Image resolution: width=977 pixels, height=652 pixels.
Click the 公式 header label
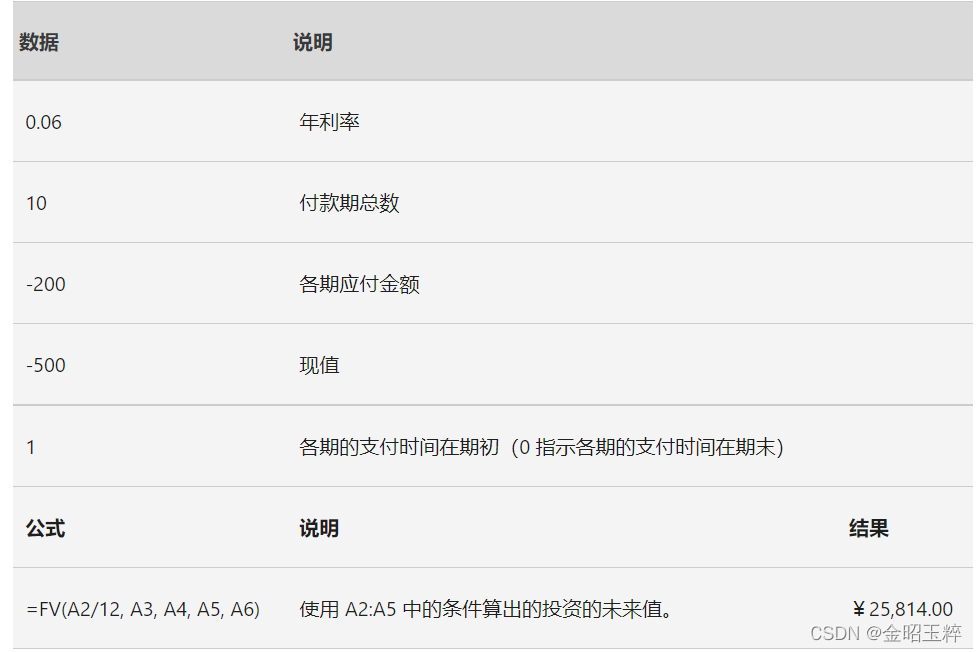click(x=45, y=528)
